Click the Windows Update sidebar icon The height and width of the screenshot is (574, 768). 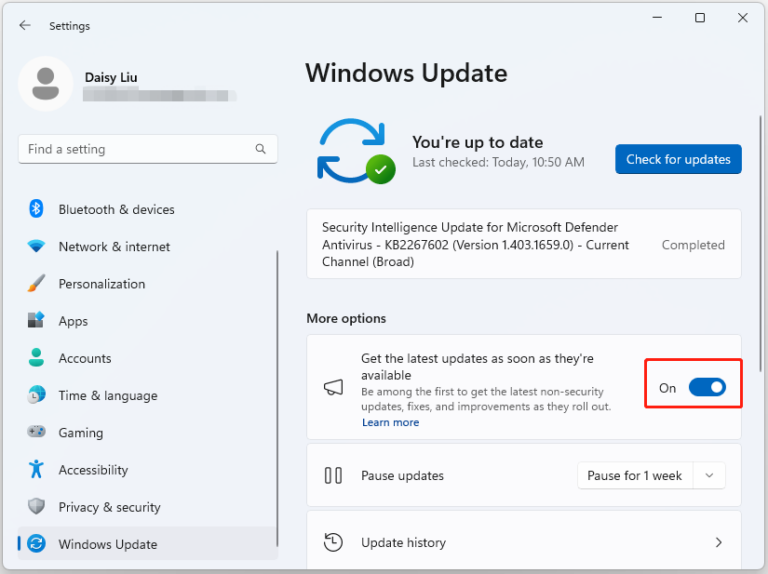[36, 544]
